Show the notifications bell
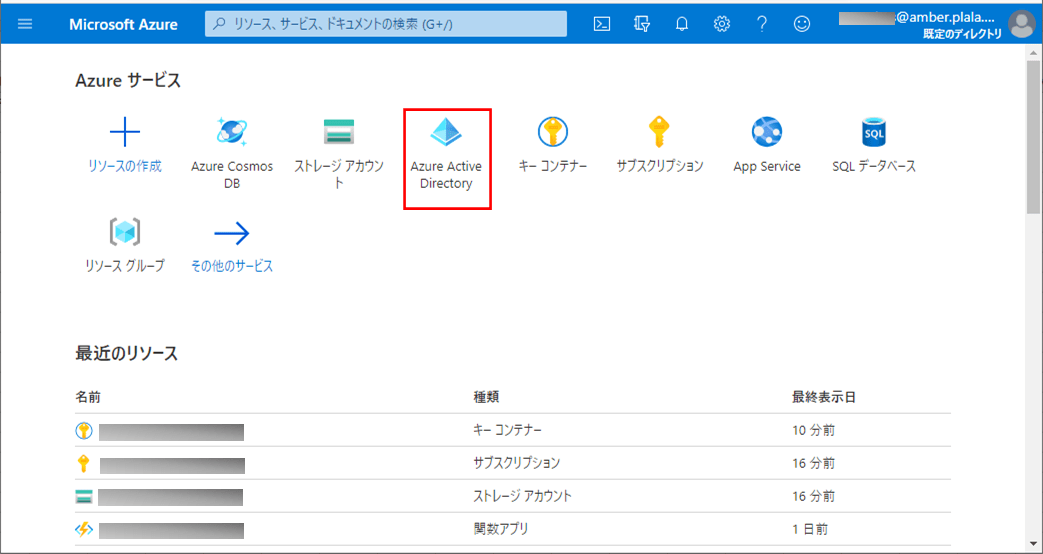The image size is (1043, 554). (x=682, y=24)
